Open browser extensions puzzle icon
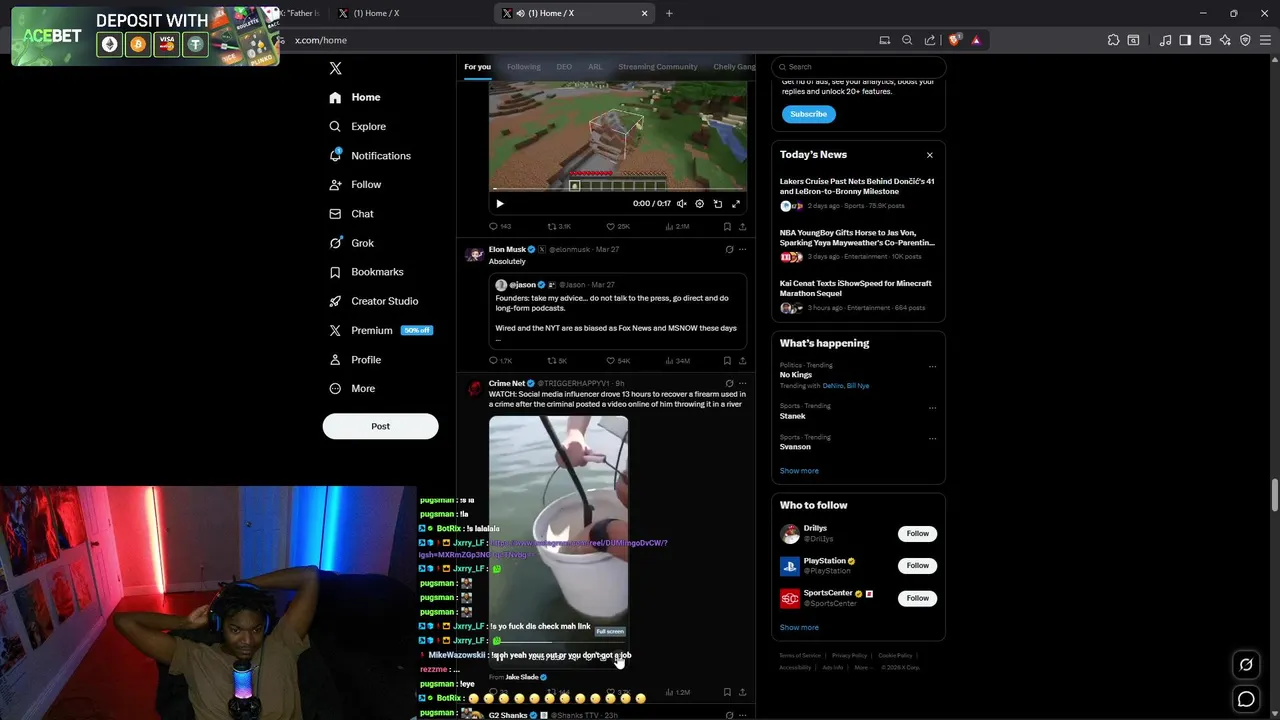Image resolution: width=1280 pixels, height=720 pixels. point(1113,40)
